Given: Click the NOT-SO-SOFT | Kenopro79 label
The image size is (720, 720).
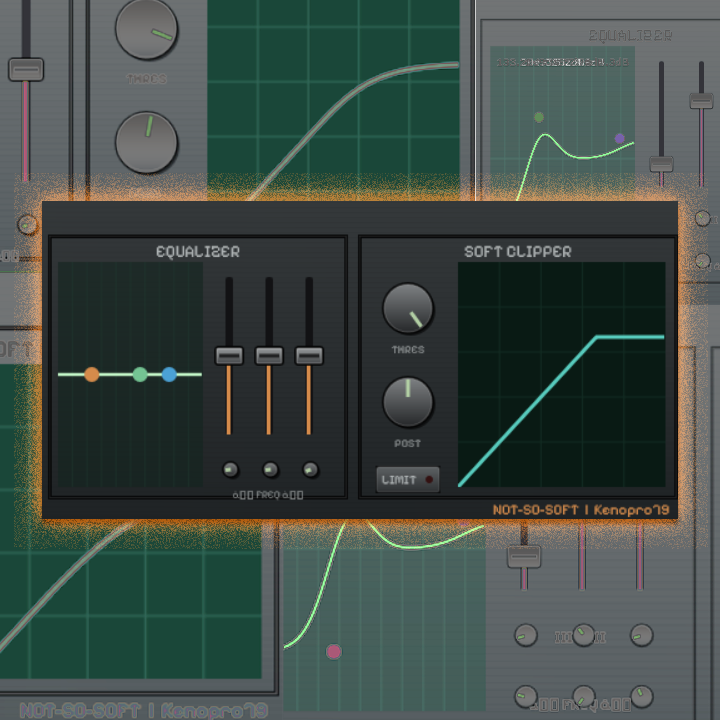Looking at the screenshot, I should 581,510.
